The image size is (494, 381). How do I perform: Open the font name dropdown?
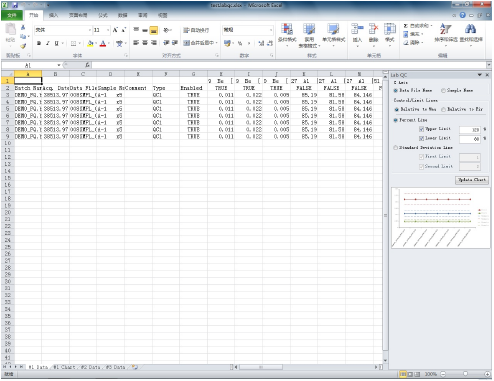click(x=90, y=30)
